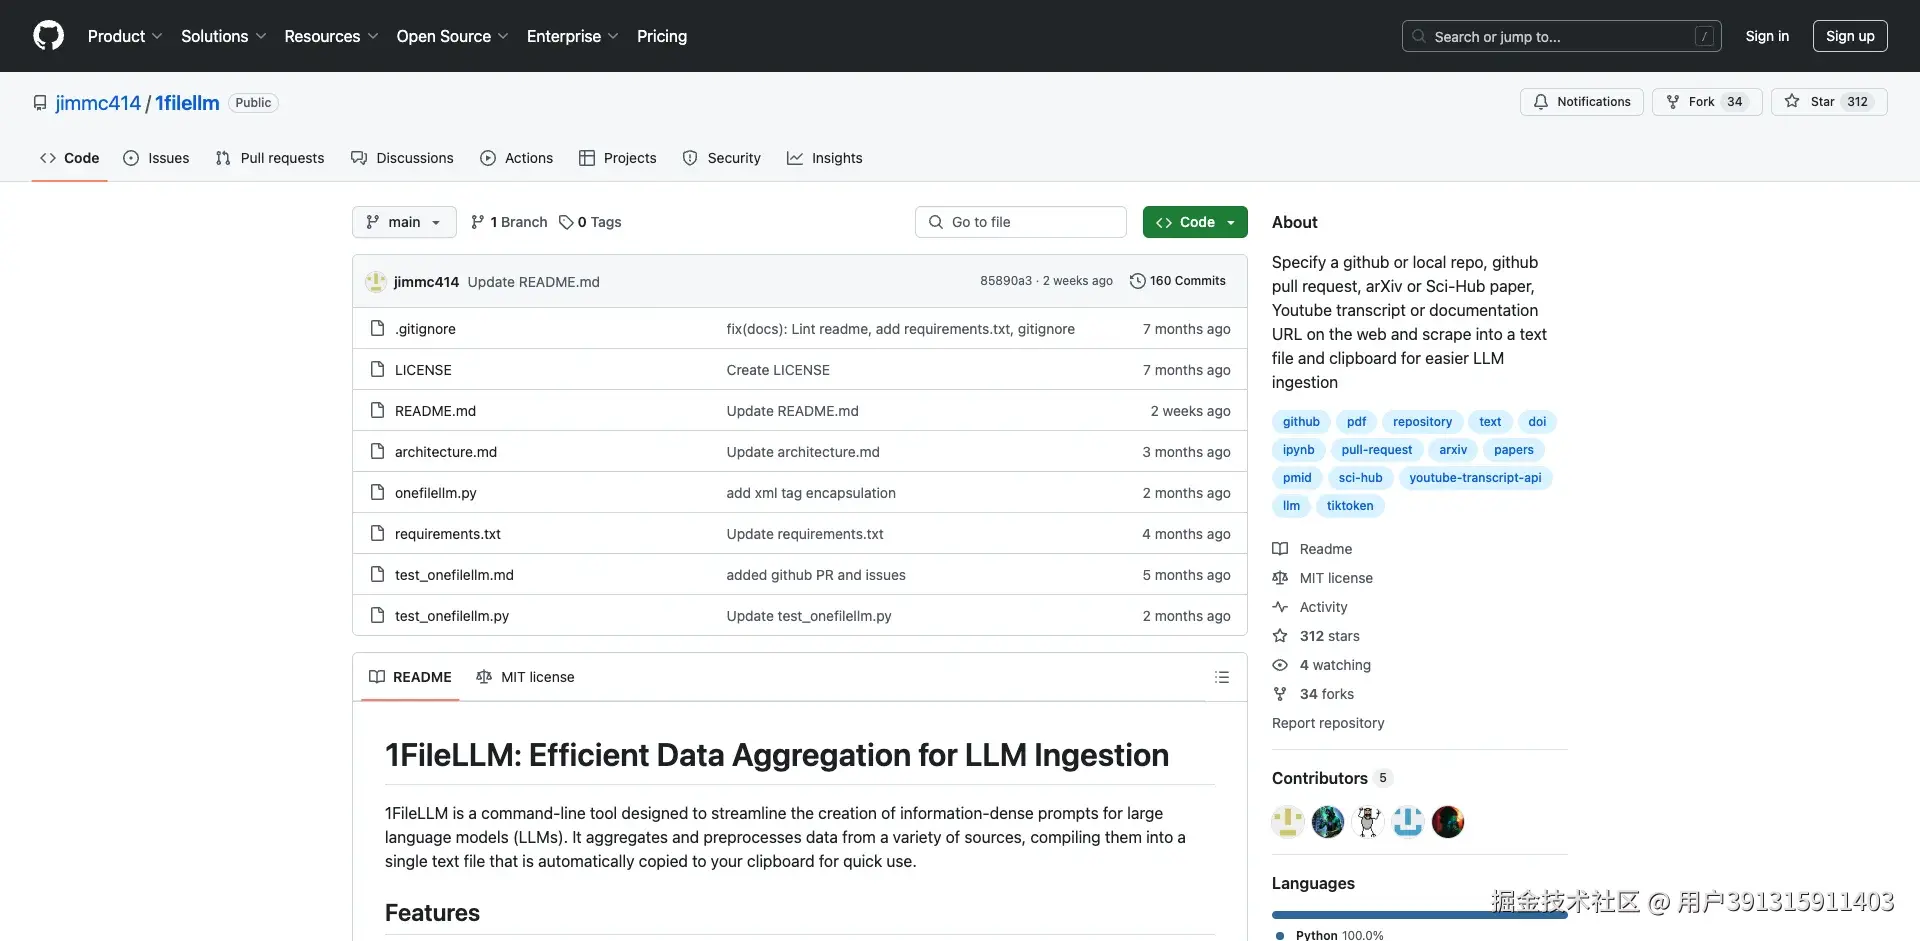Image resolution: width=1920 pixels, height=941 pixels.
Task: Open the youtube-transcript-api topic tag
Action: [1475, 478]
